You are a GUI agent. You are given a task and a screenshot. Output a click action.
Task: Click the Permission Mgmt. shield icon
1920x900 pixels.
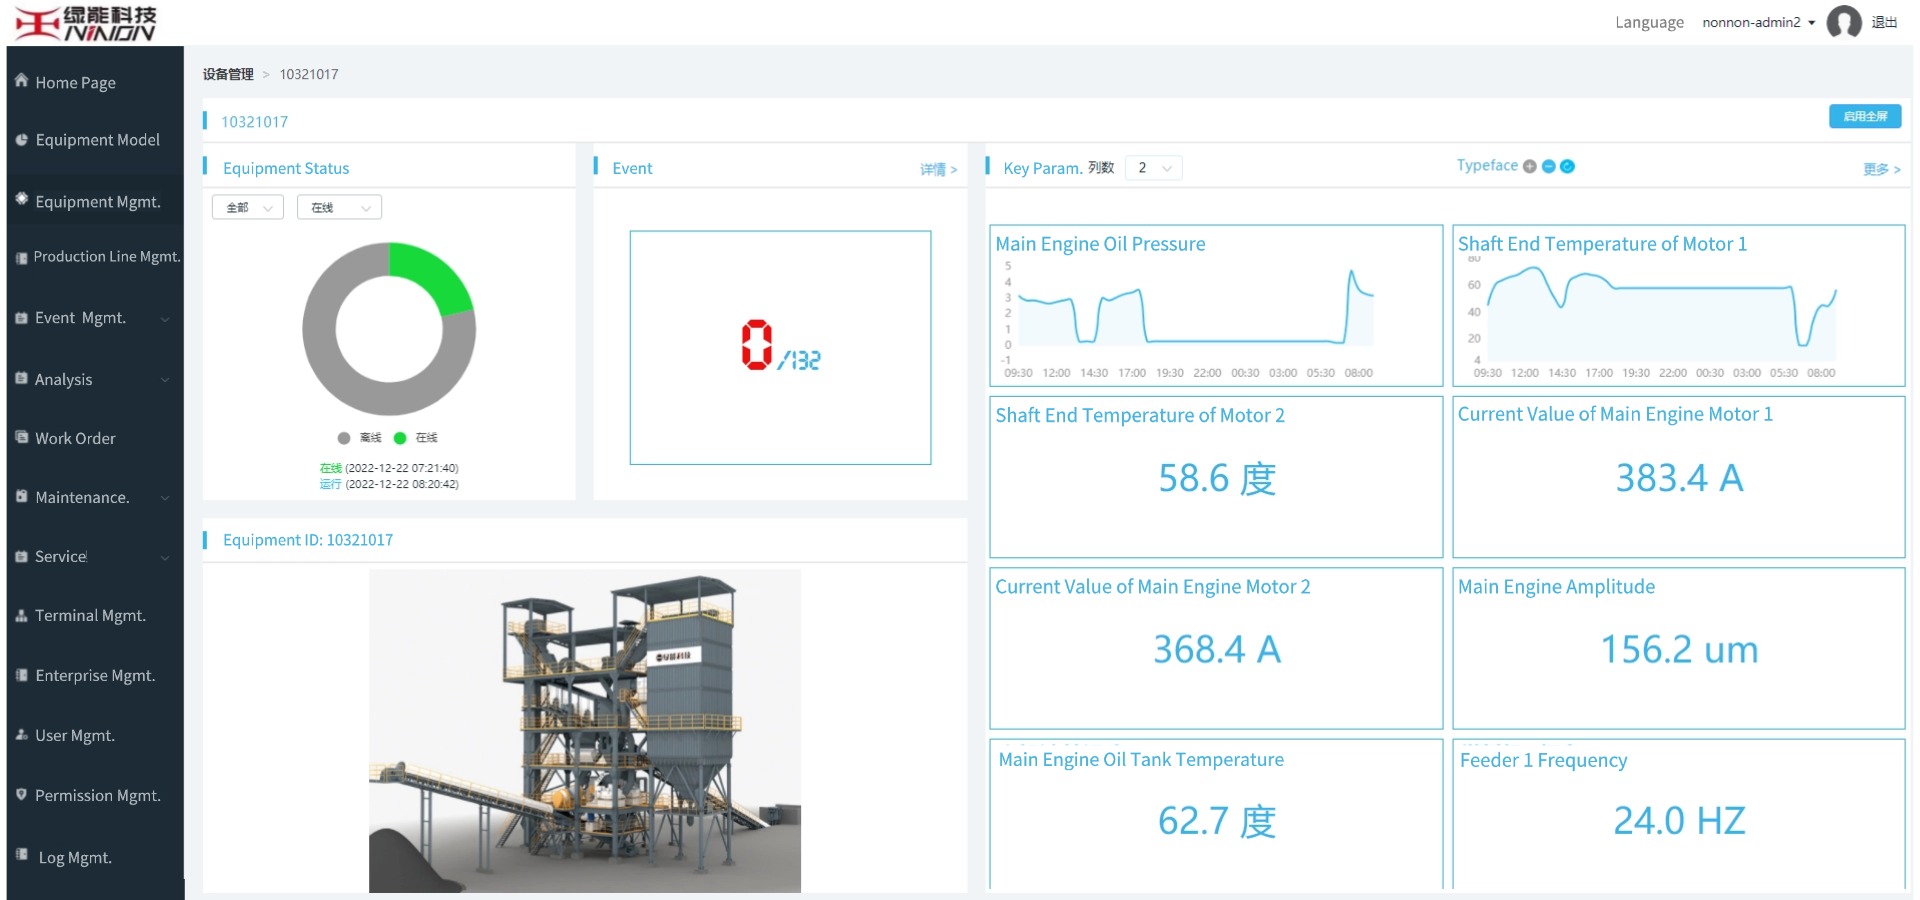coord(21,795)
